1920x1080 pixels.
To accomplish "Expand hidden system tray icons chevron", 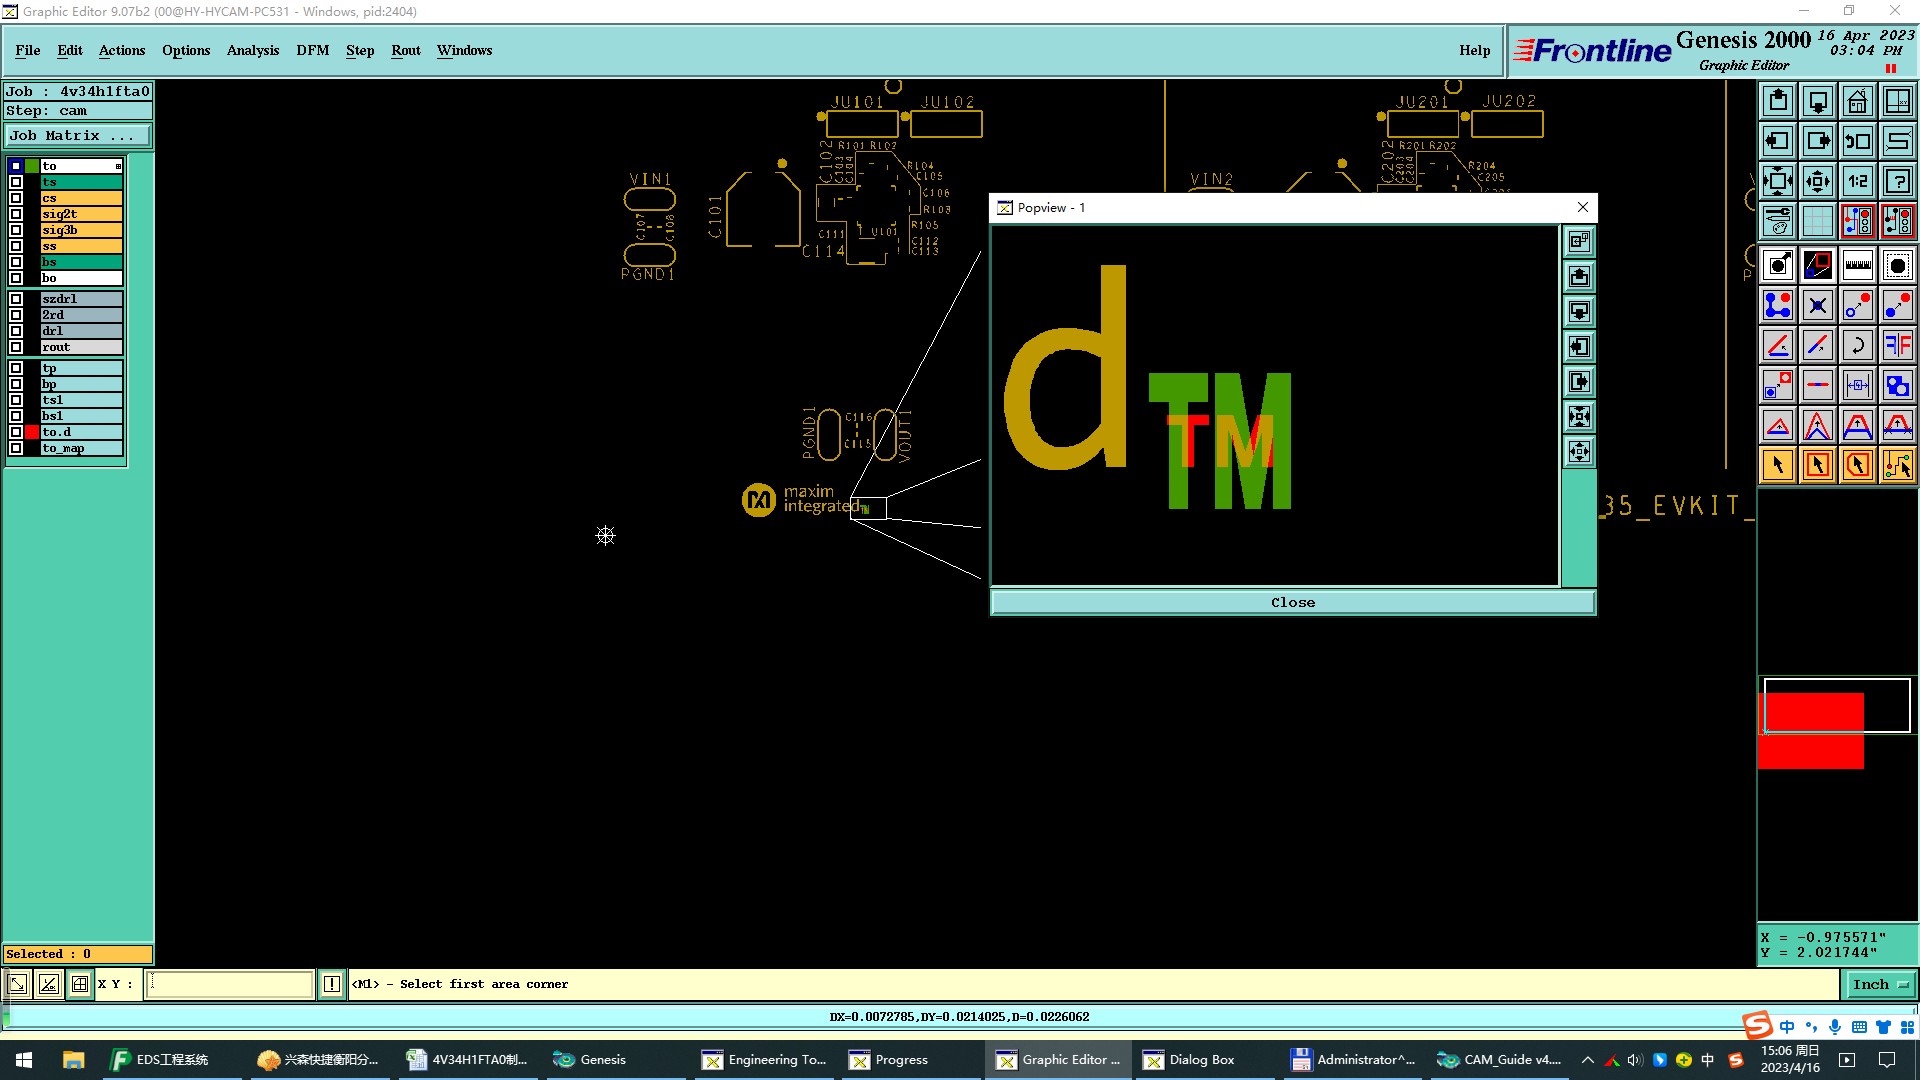I will [1588, 1060].
